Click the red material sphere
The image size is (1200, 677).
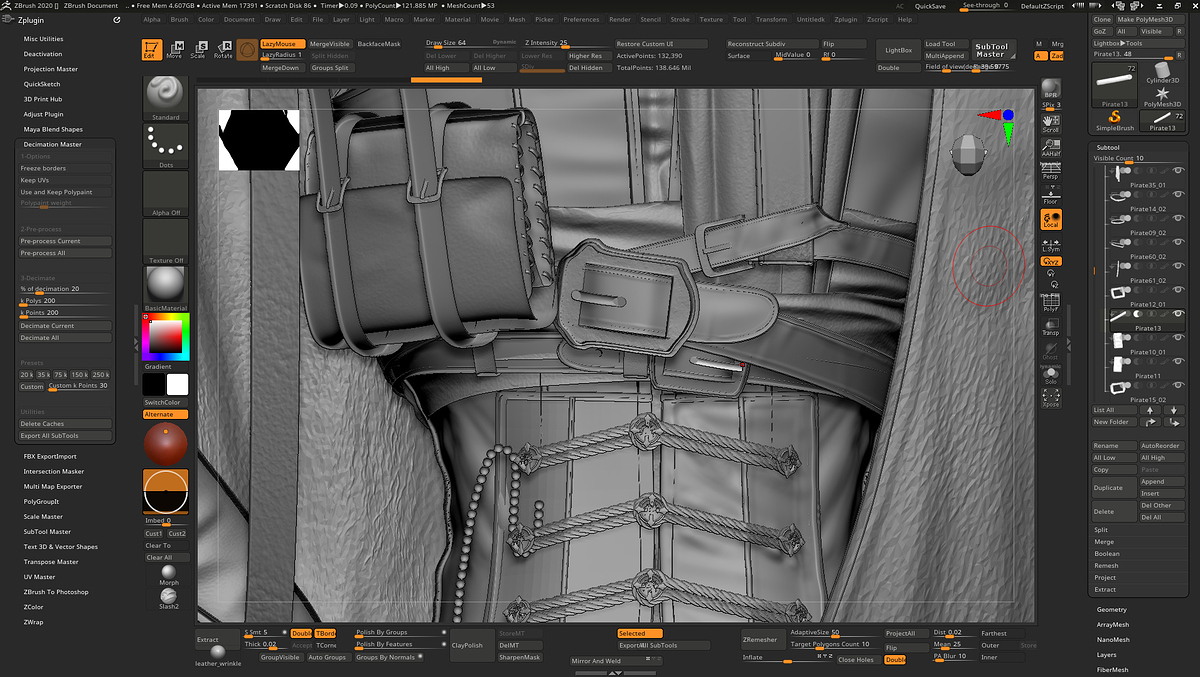166,443
